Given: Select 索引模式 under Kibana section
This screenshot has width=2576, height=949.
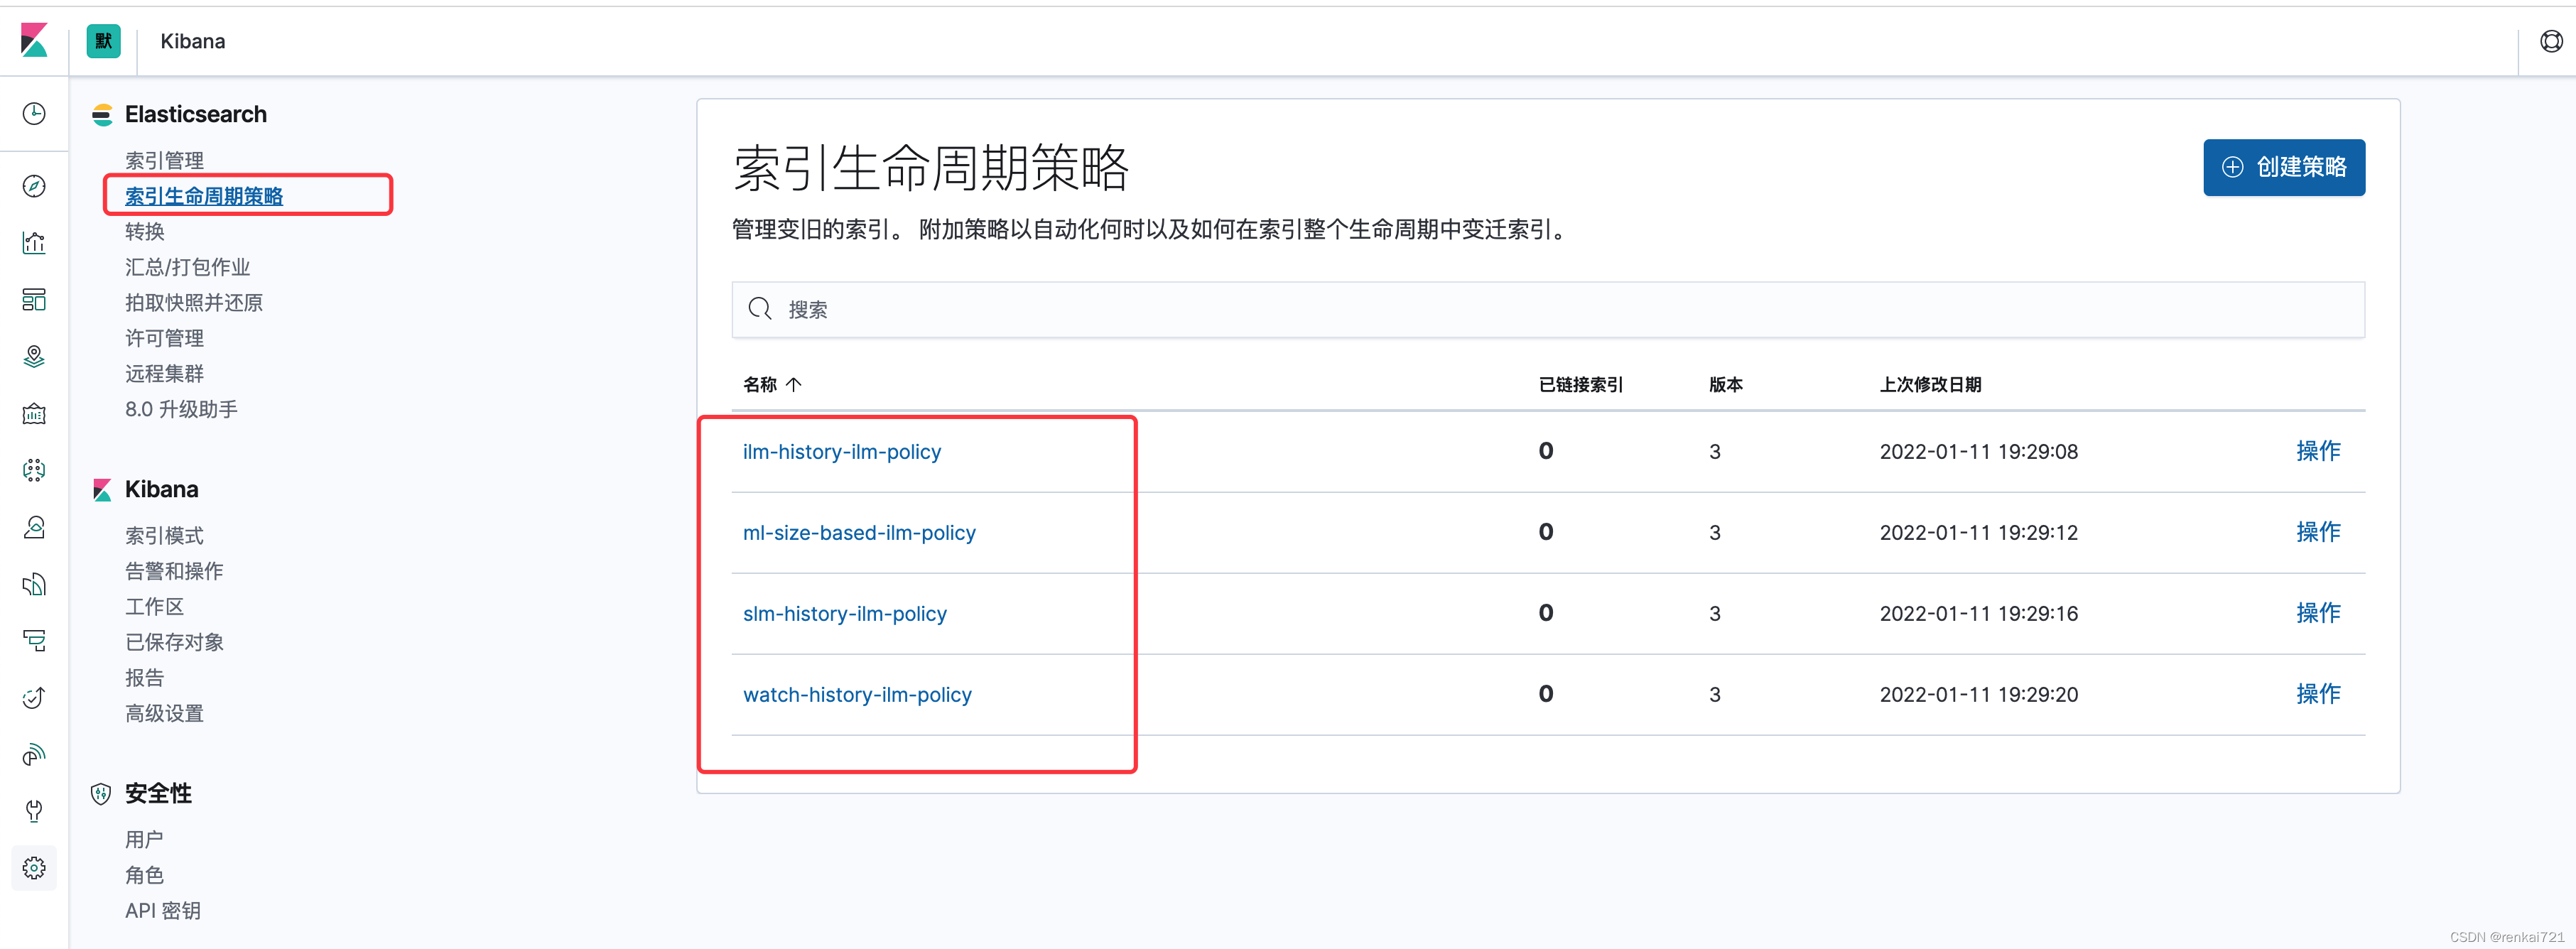Looking at the screenshot, I should click(x=164, y=535).
